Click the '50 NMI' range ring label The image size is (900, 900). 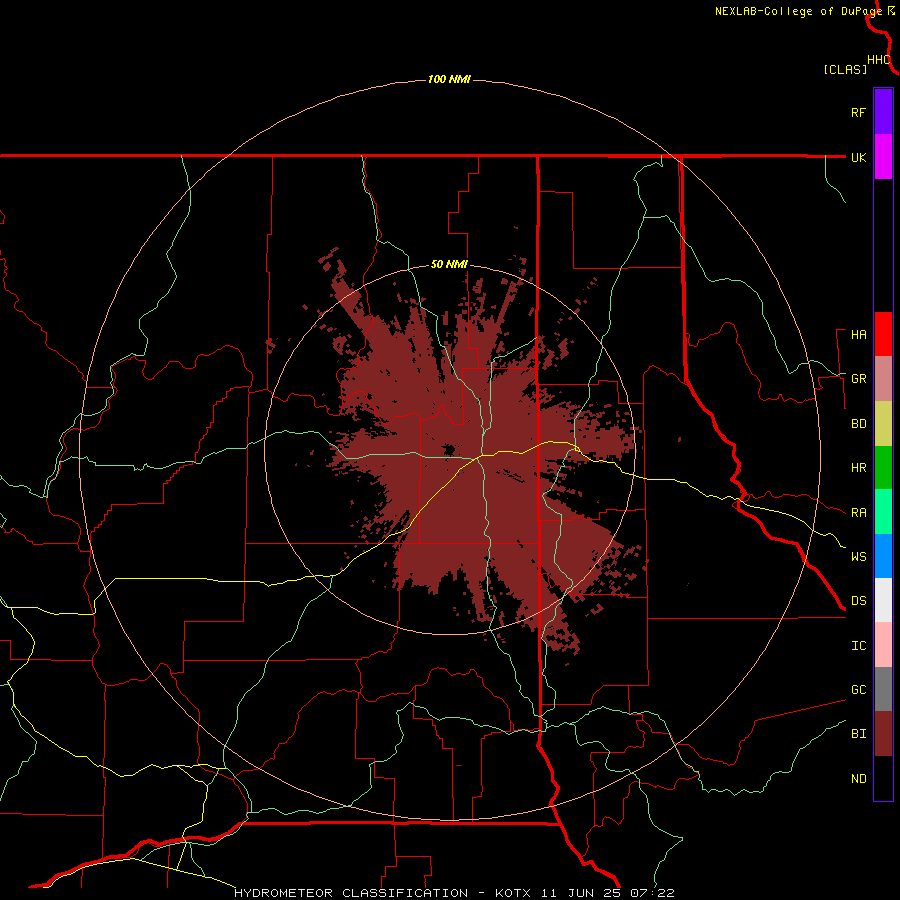[449, 265]
